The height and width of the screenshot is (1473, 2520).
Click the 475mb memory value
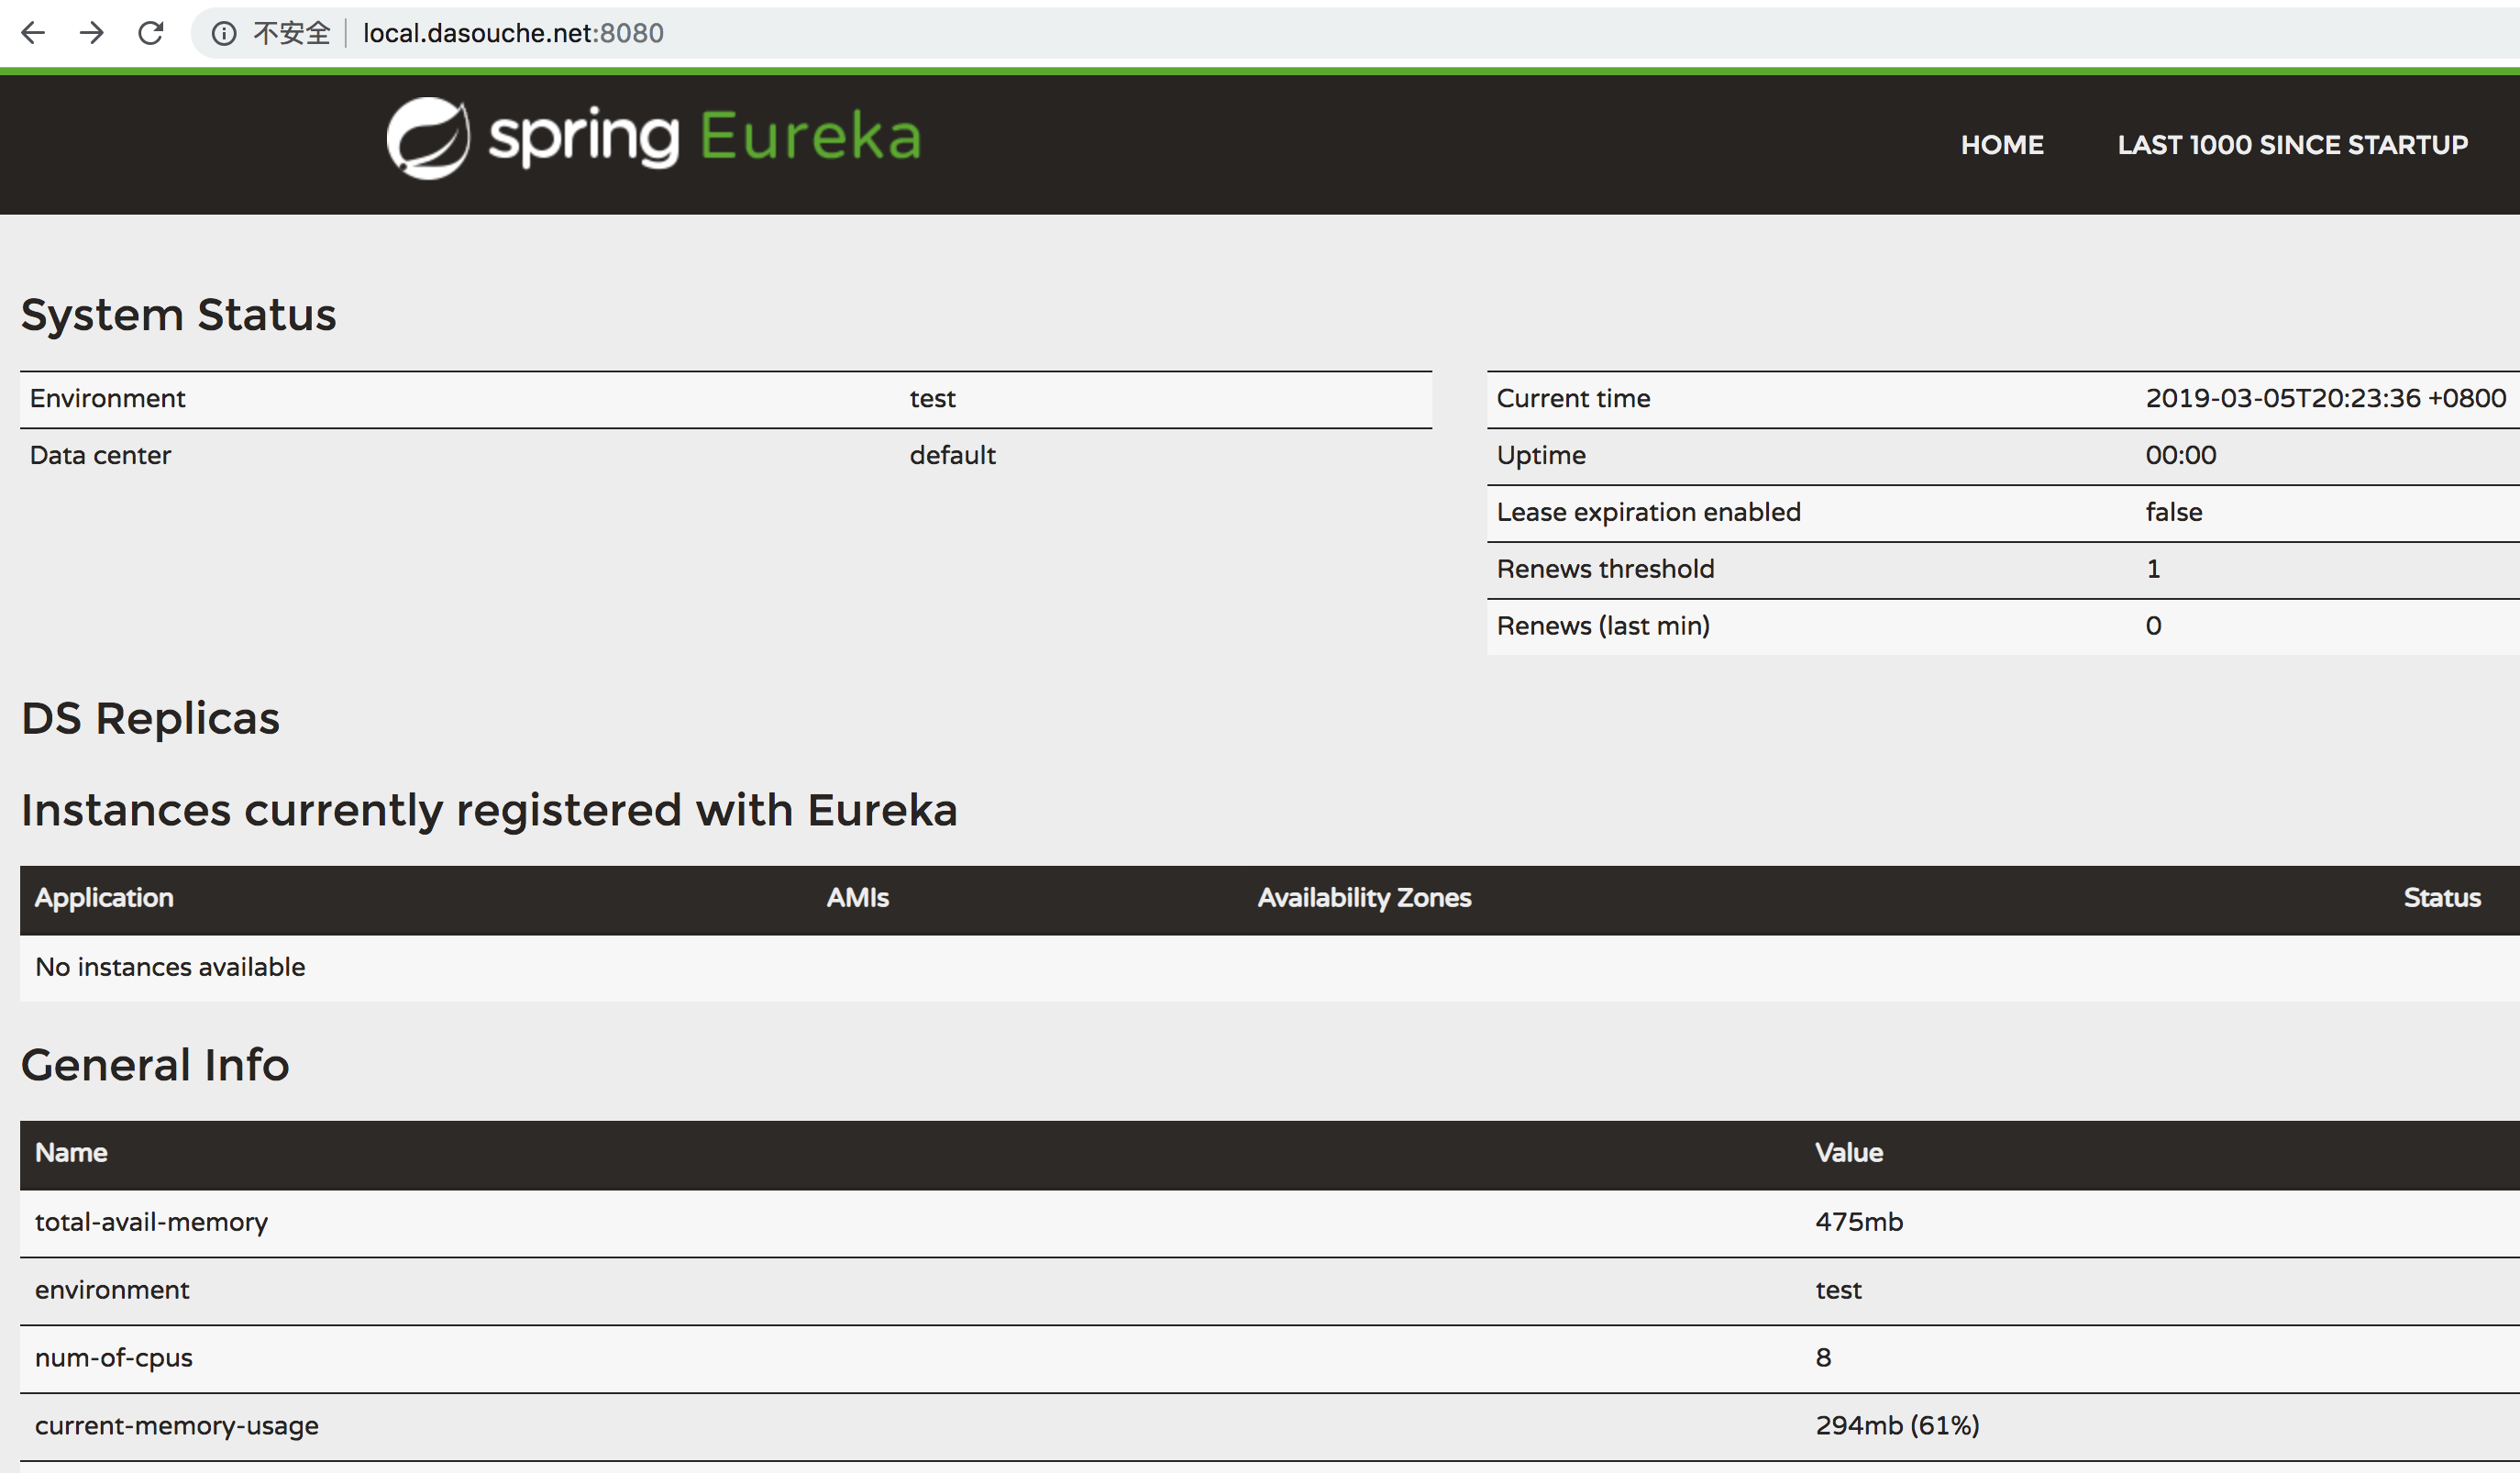click(x=1859, y=1222)
